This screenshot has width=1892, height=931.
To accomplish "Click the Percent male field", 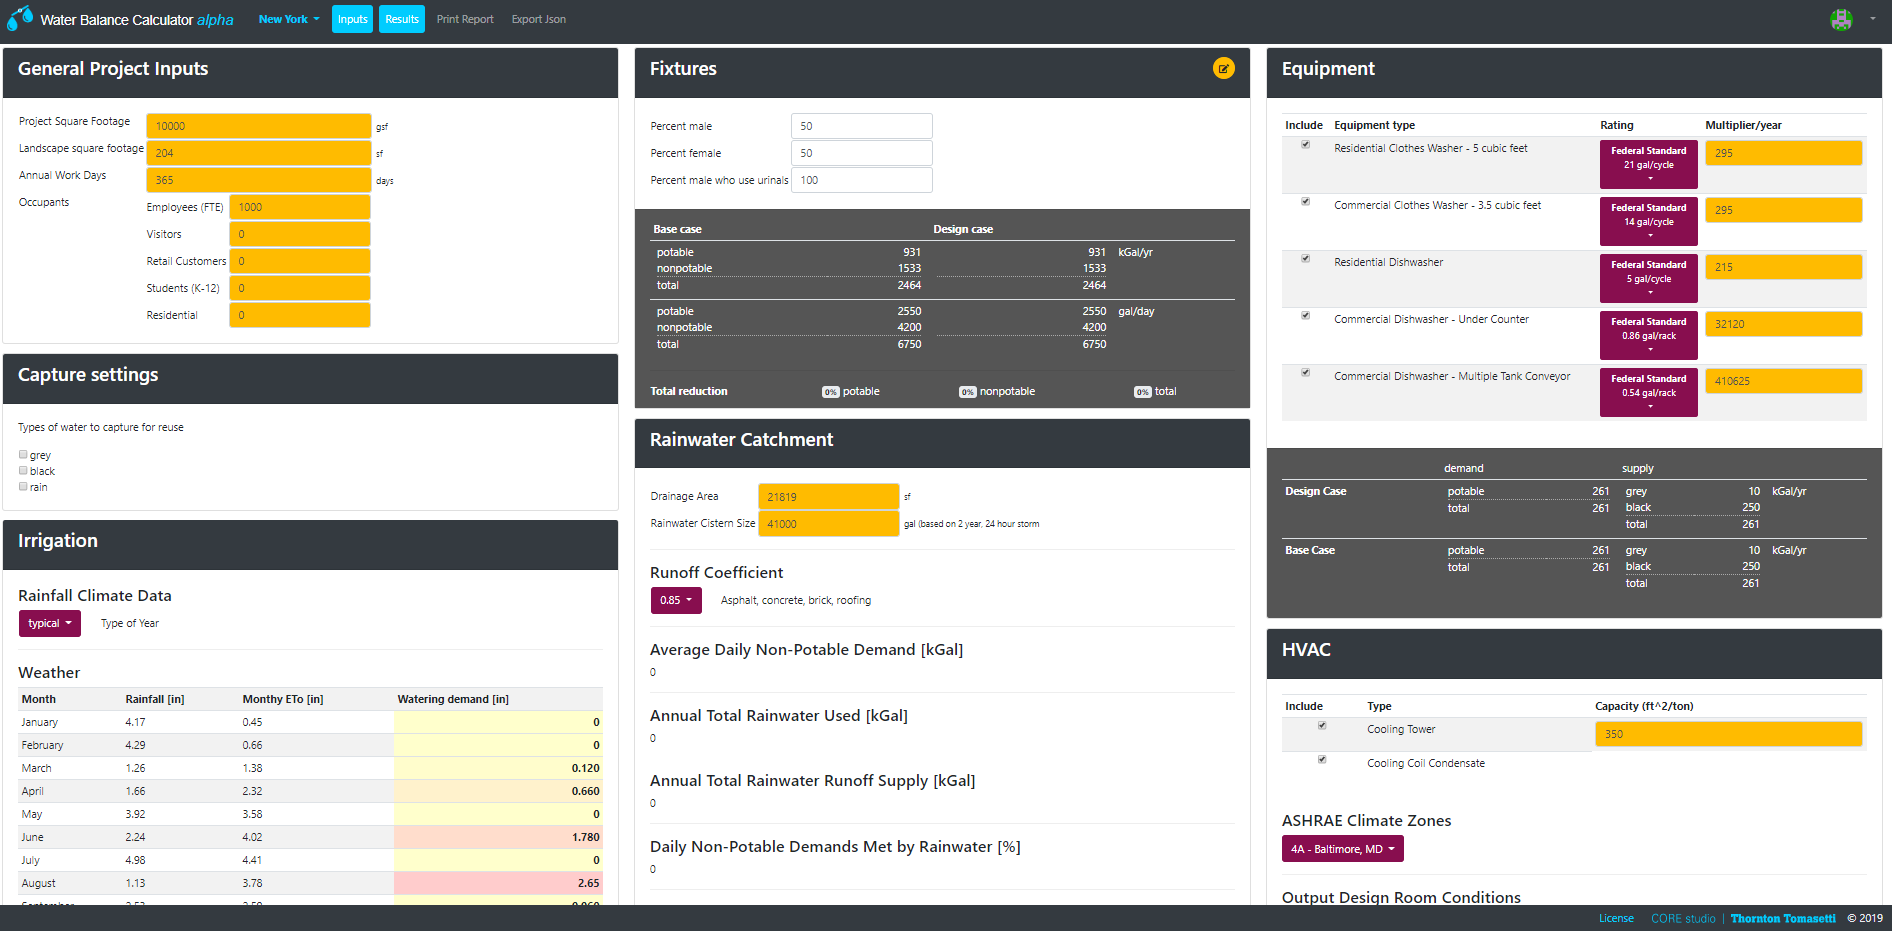I will (x=862, y=126).
